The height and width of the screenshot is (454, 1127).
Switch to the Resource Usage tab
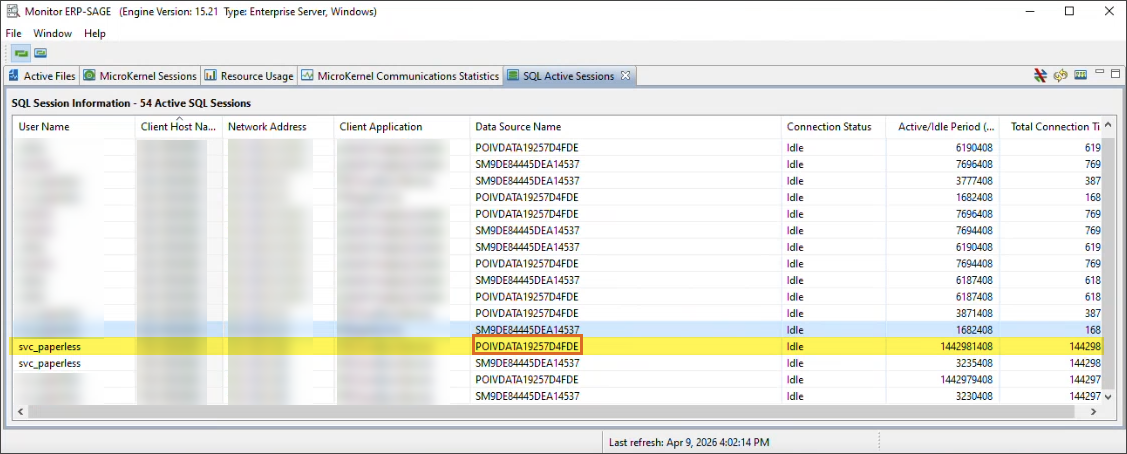(249, 75)
